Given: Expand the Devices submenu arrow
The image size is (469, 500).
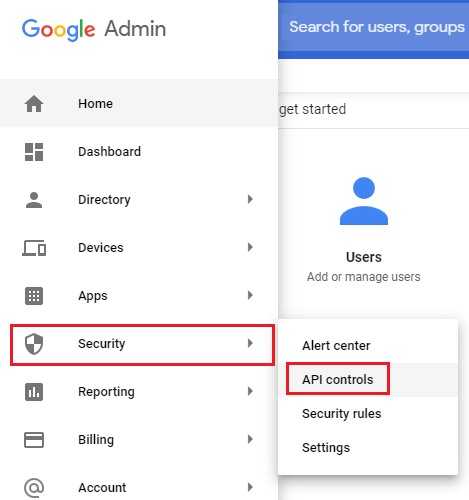Looking at the screenshot, I should click(x=250, y=247).
